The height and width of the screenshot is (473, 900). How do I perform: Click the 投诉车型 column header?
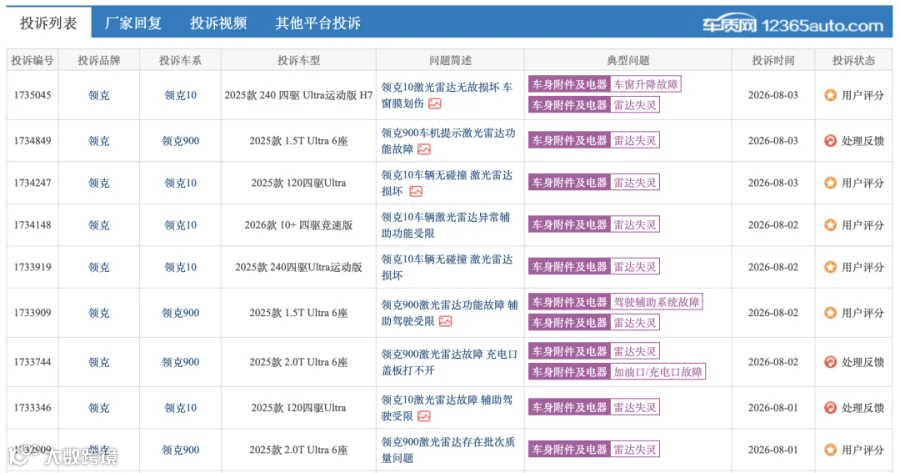pyautogui.click(x=298, y=60)
